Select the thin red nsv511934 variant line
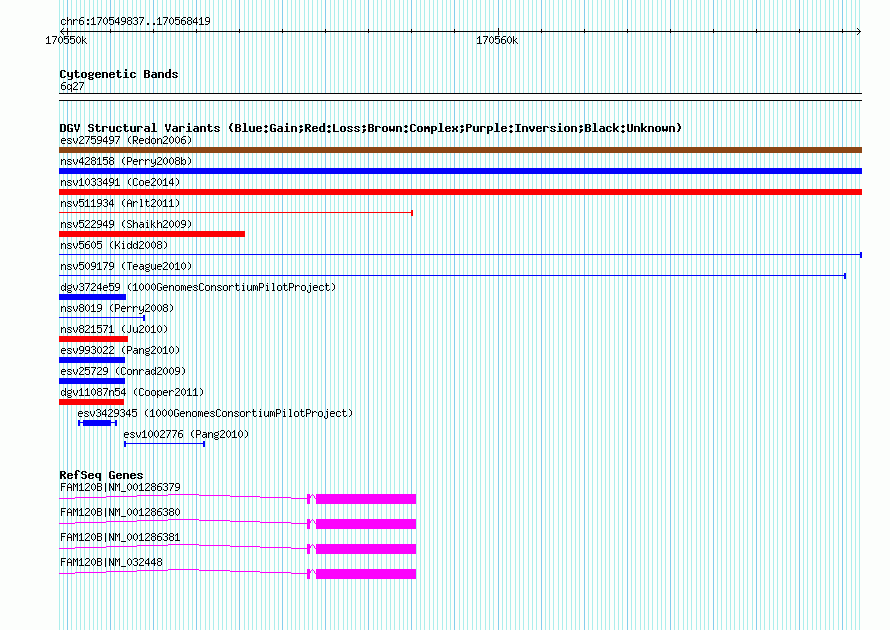The height and width of the screenshot is (630, 890). [236, 213]
